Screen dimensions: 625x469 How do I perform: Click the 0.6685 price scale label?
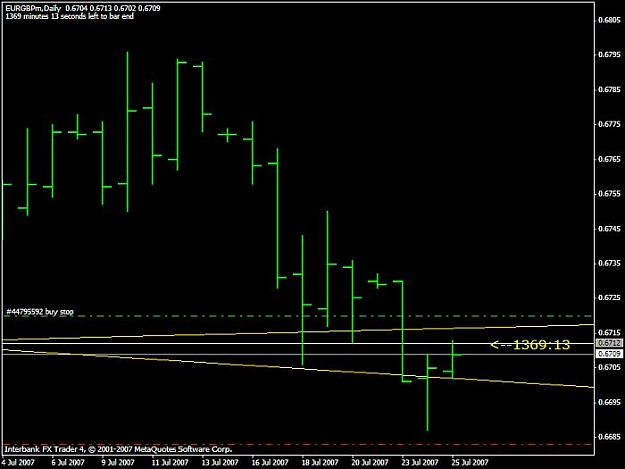[x=609, y=437]
